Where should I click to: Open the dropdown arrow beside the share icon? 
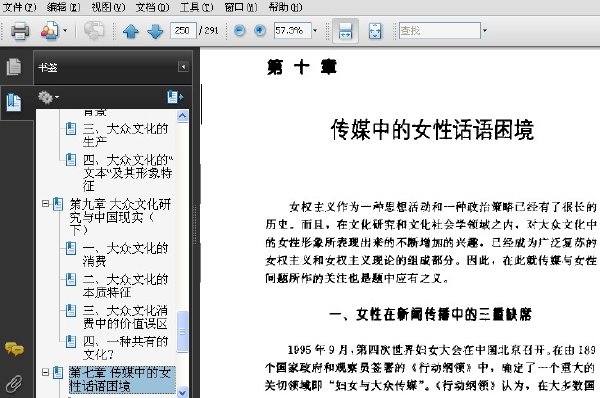pyautogui.click(x=65, y=31)
